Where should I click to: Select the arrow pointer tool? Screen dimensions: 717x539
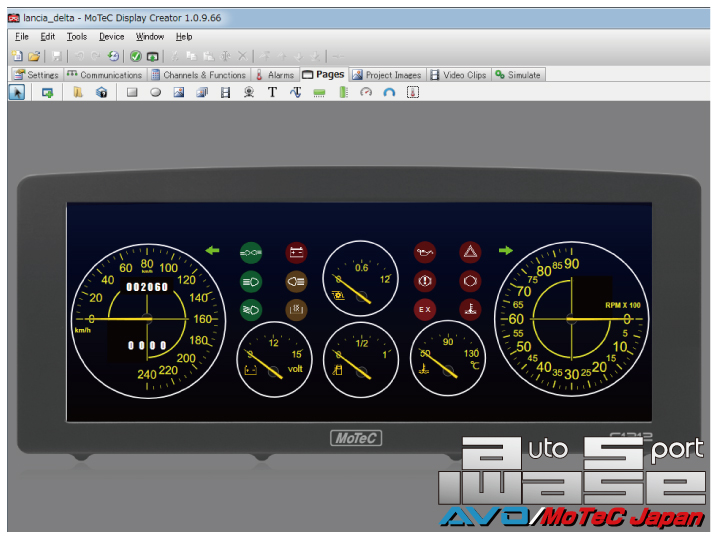click(17, 92)
